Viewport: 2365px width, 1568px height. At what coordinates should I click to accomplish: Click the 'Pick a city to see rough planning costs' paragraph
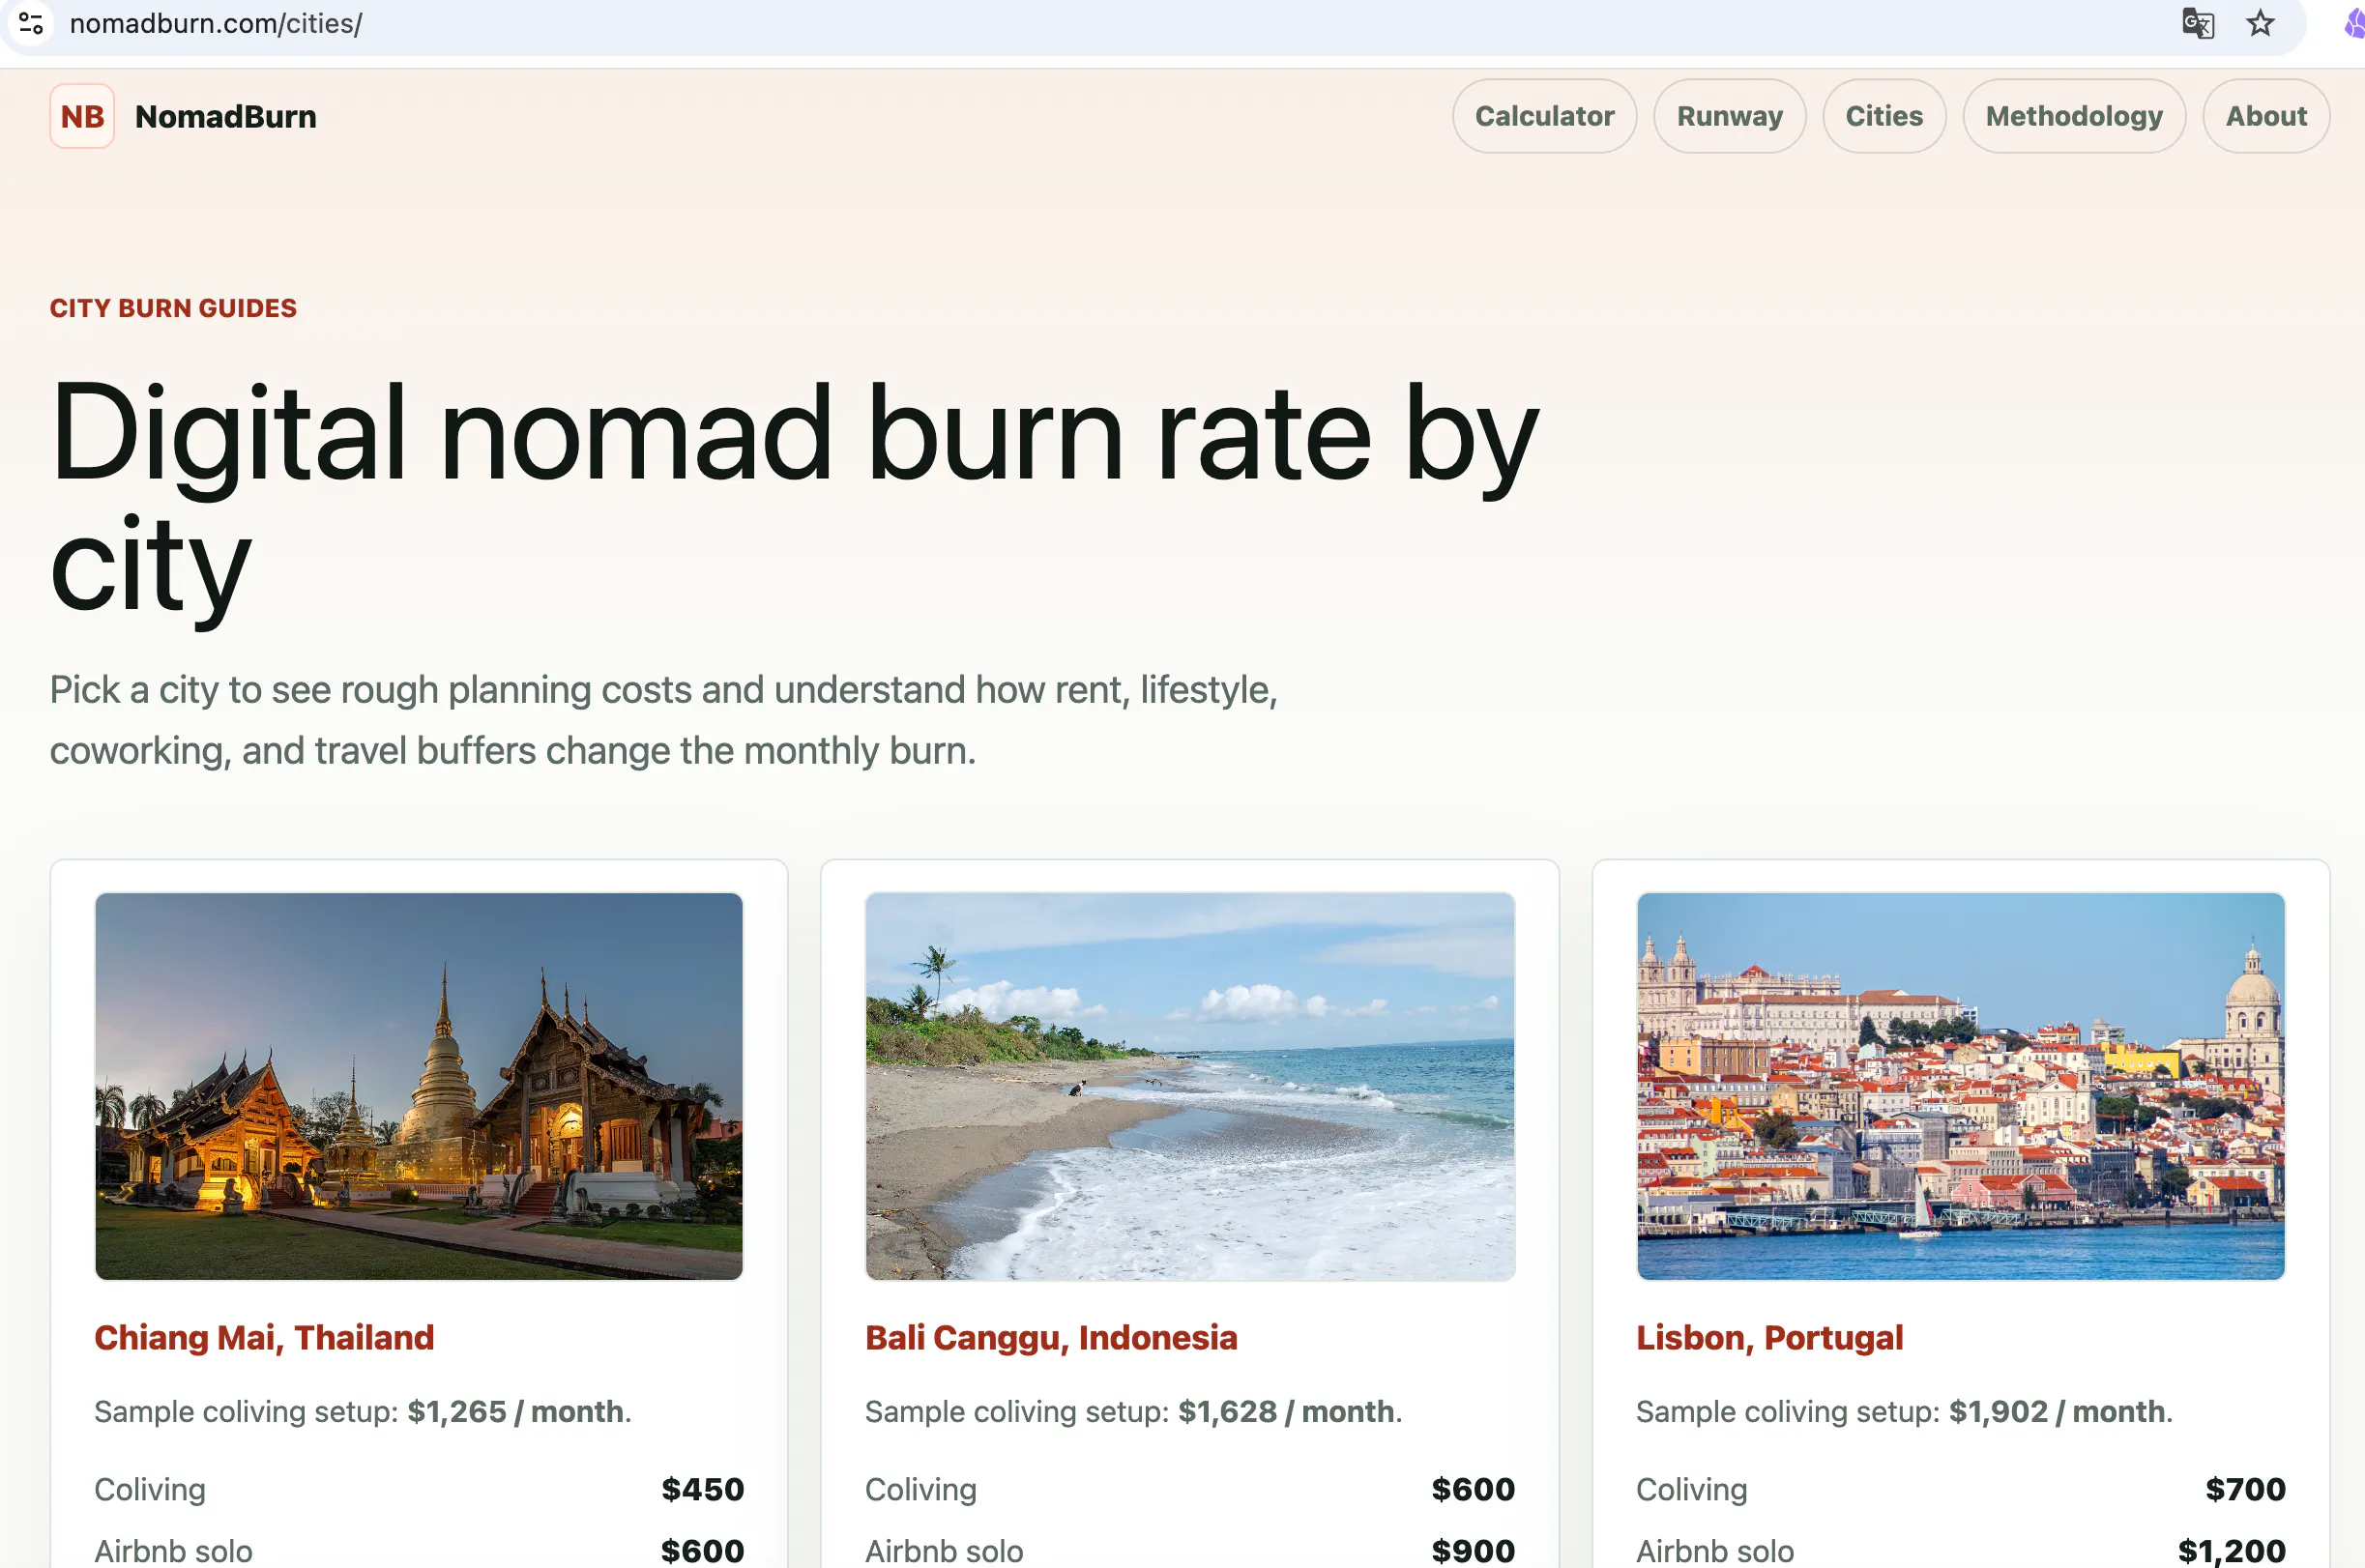coord(664,720)
